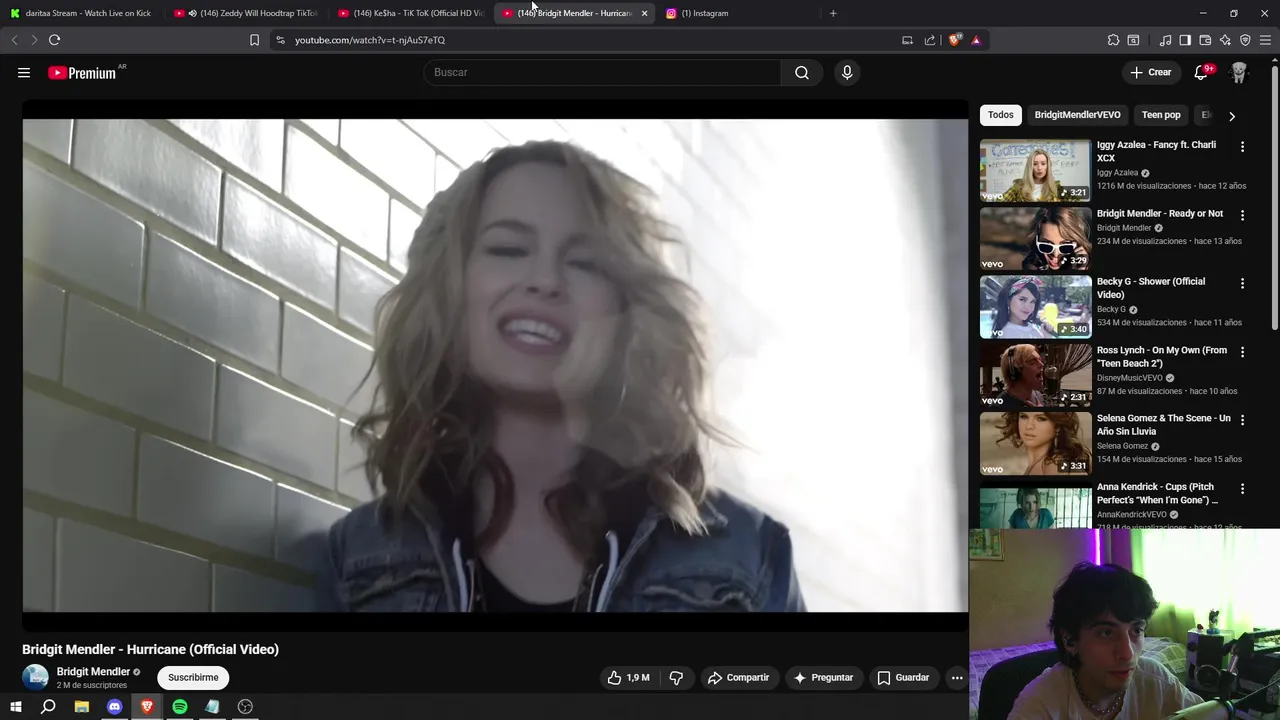Click the address bar URL
Image resolution: width=1280 pixels, height=720 pixels.
point(370,40)
